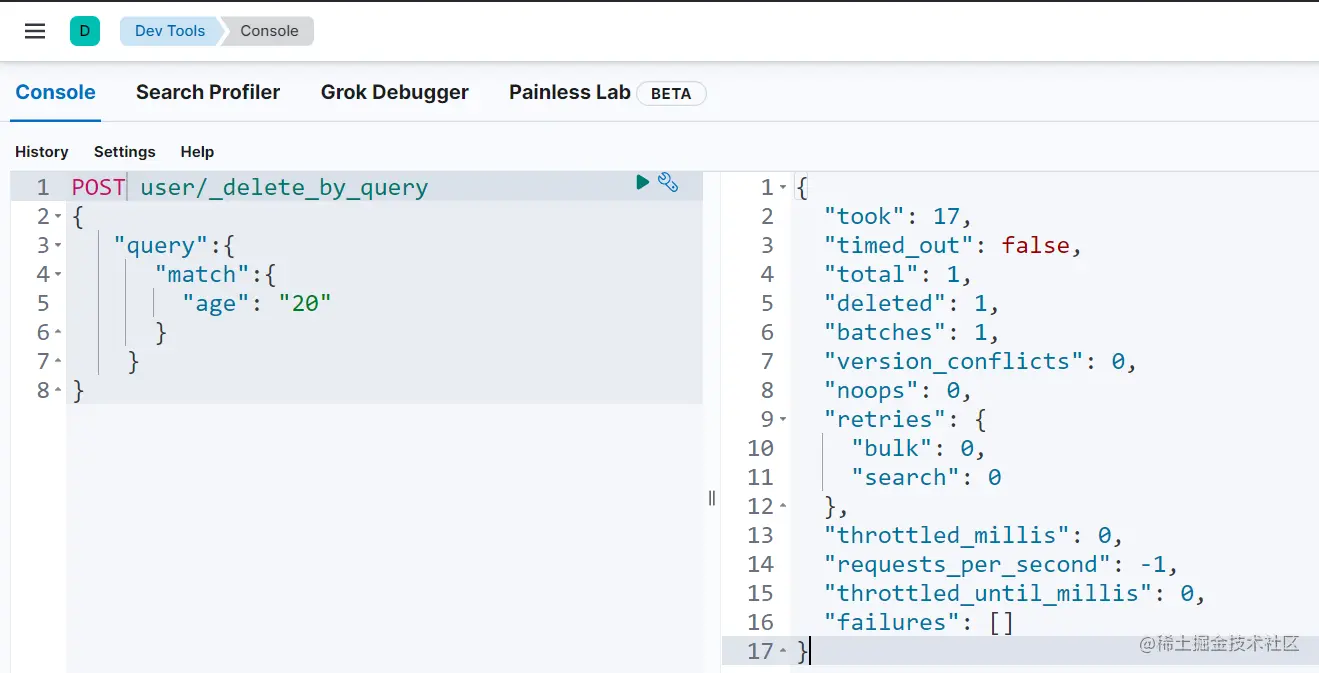The image size is (1319, 673).
Task: Switch to the Painless Lab tab
Action: click(x=569, y=92)
